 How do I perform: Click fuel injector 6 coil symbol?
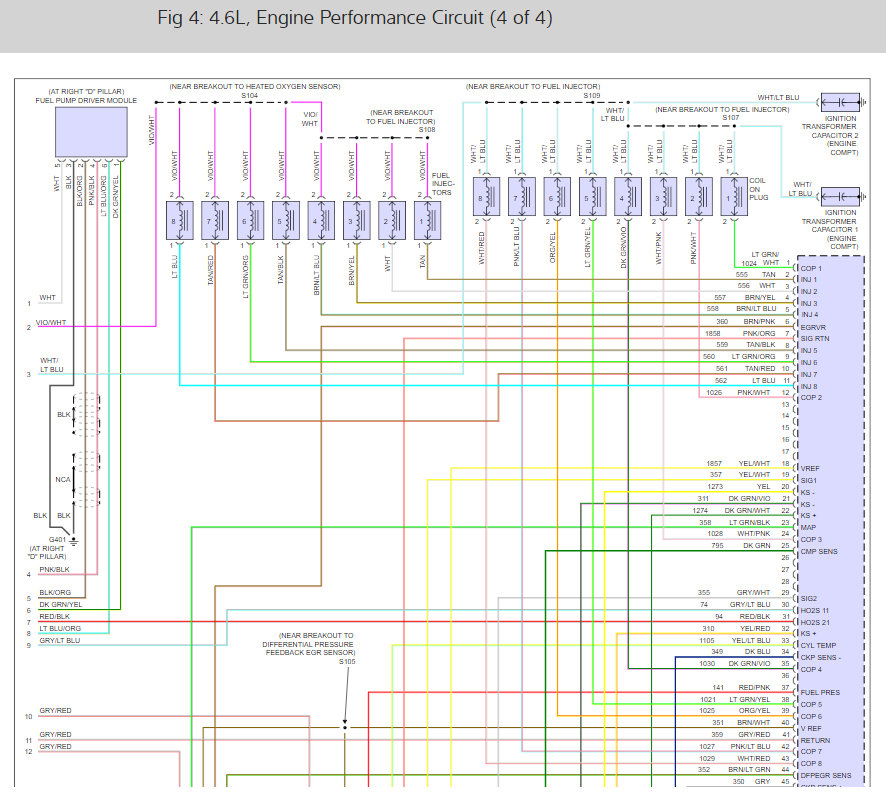(x=250, y=221)
